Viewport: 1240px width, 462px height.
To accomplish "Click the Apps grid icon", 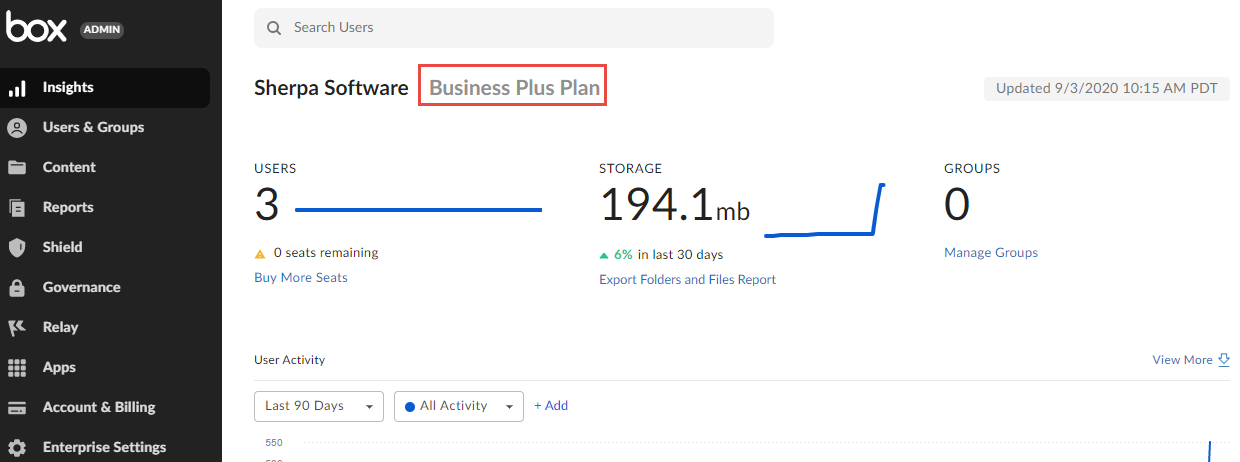I will pyautogui.click(x=17, y=368).
